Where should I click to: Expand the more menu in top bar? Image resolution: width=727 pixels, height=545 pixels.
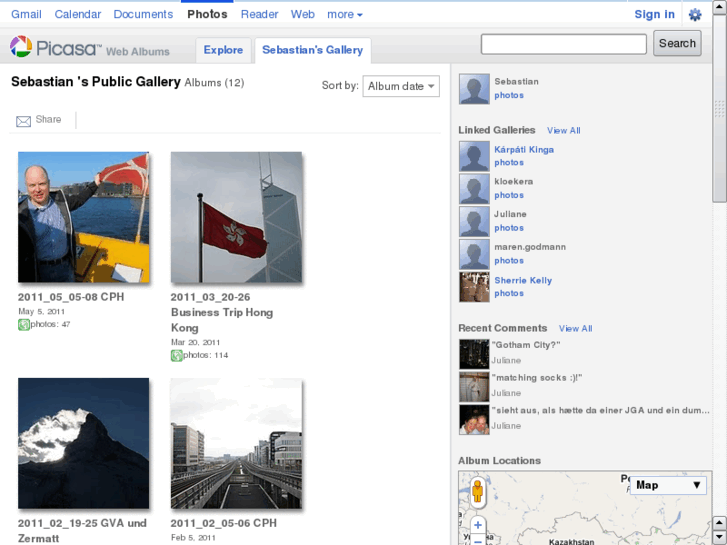344,14
